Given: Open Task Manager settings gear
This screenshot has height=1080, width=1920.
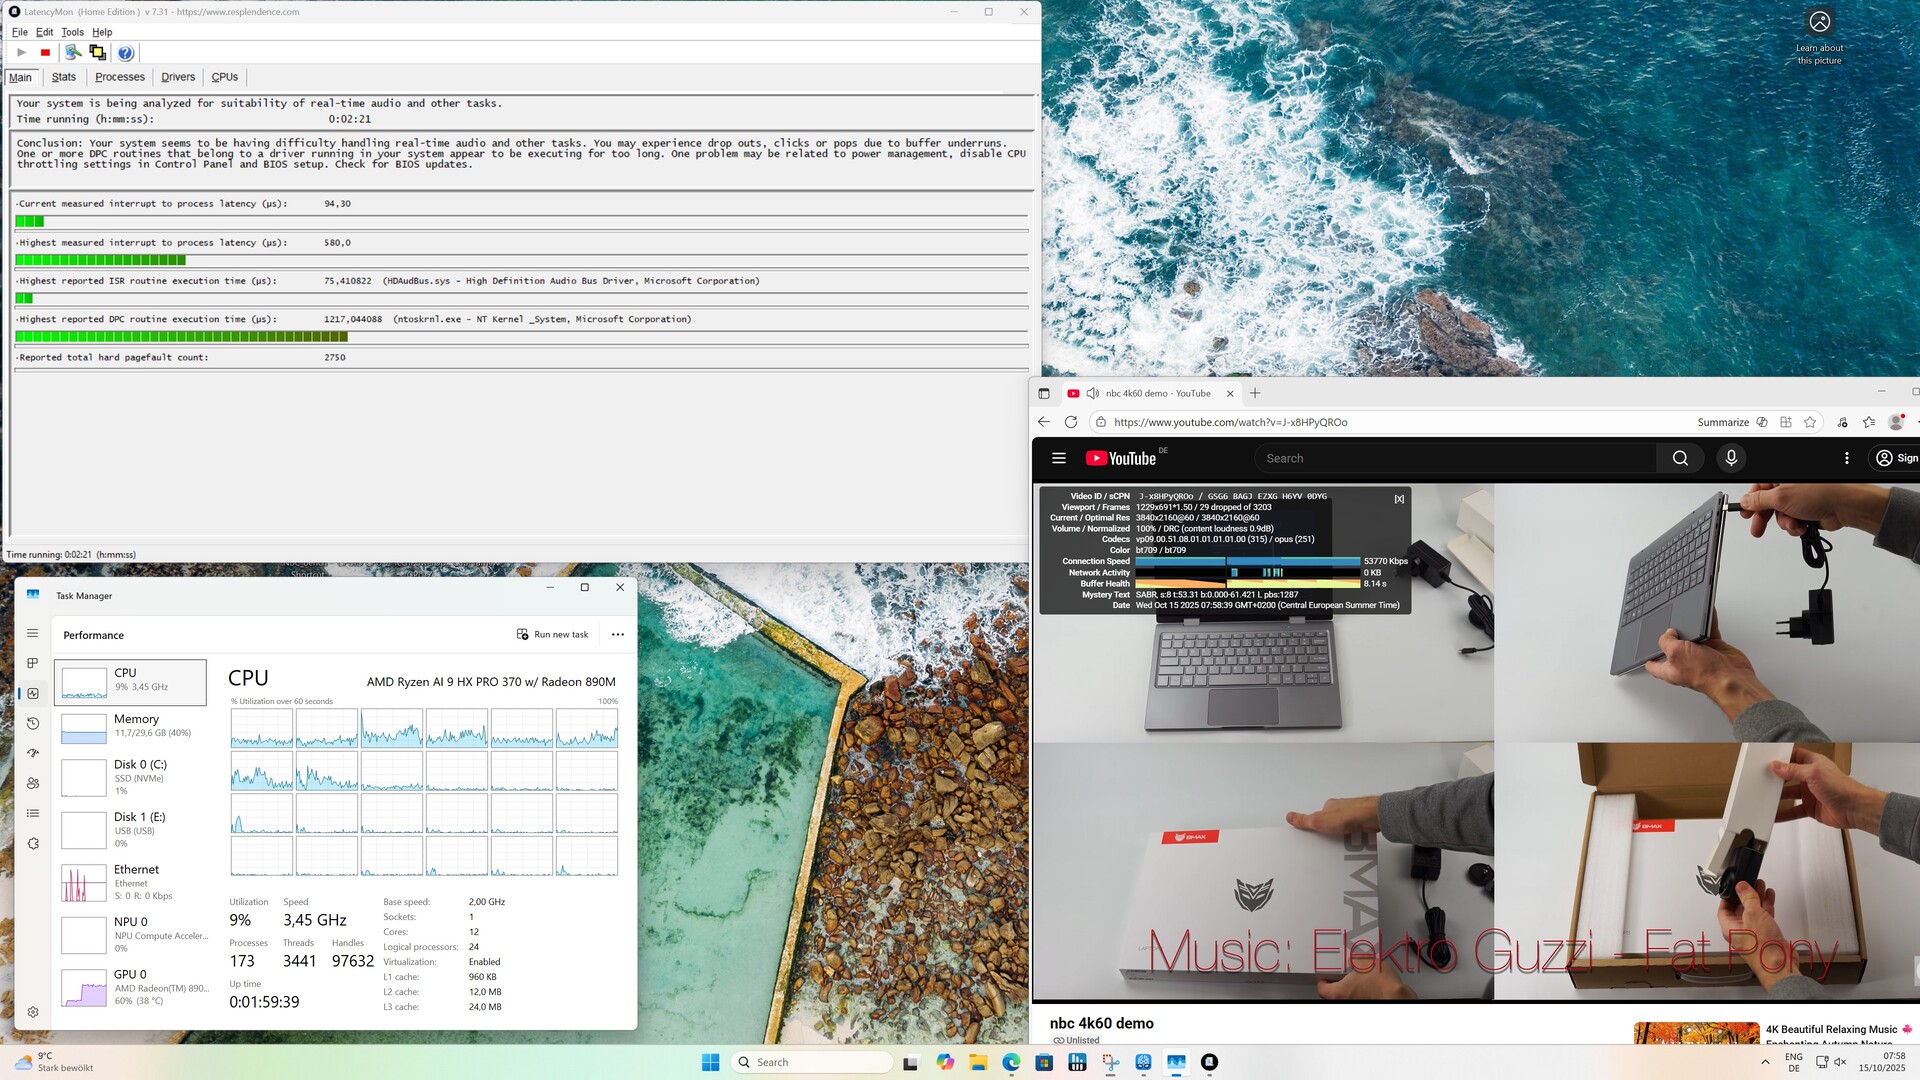Looking at the screenshot, I should [x=33, y=1012].
